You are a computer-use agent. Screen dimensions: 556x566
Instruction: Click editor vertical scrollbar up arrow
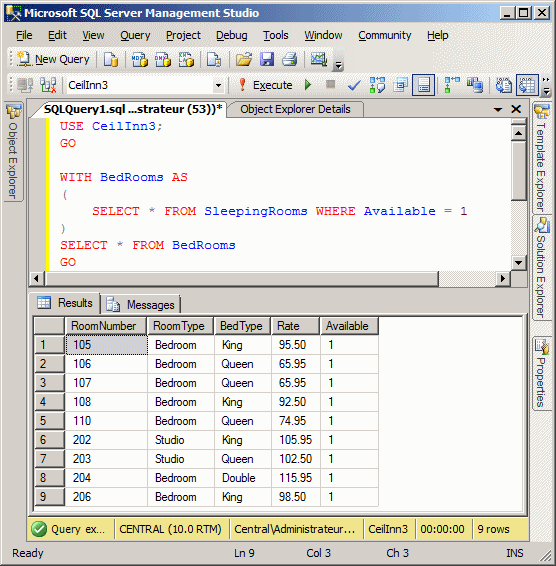coord(518,133)
